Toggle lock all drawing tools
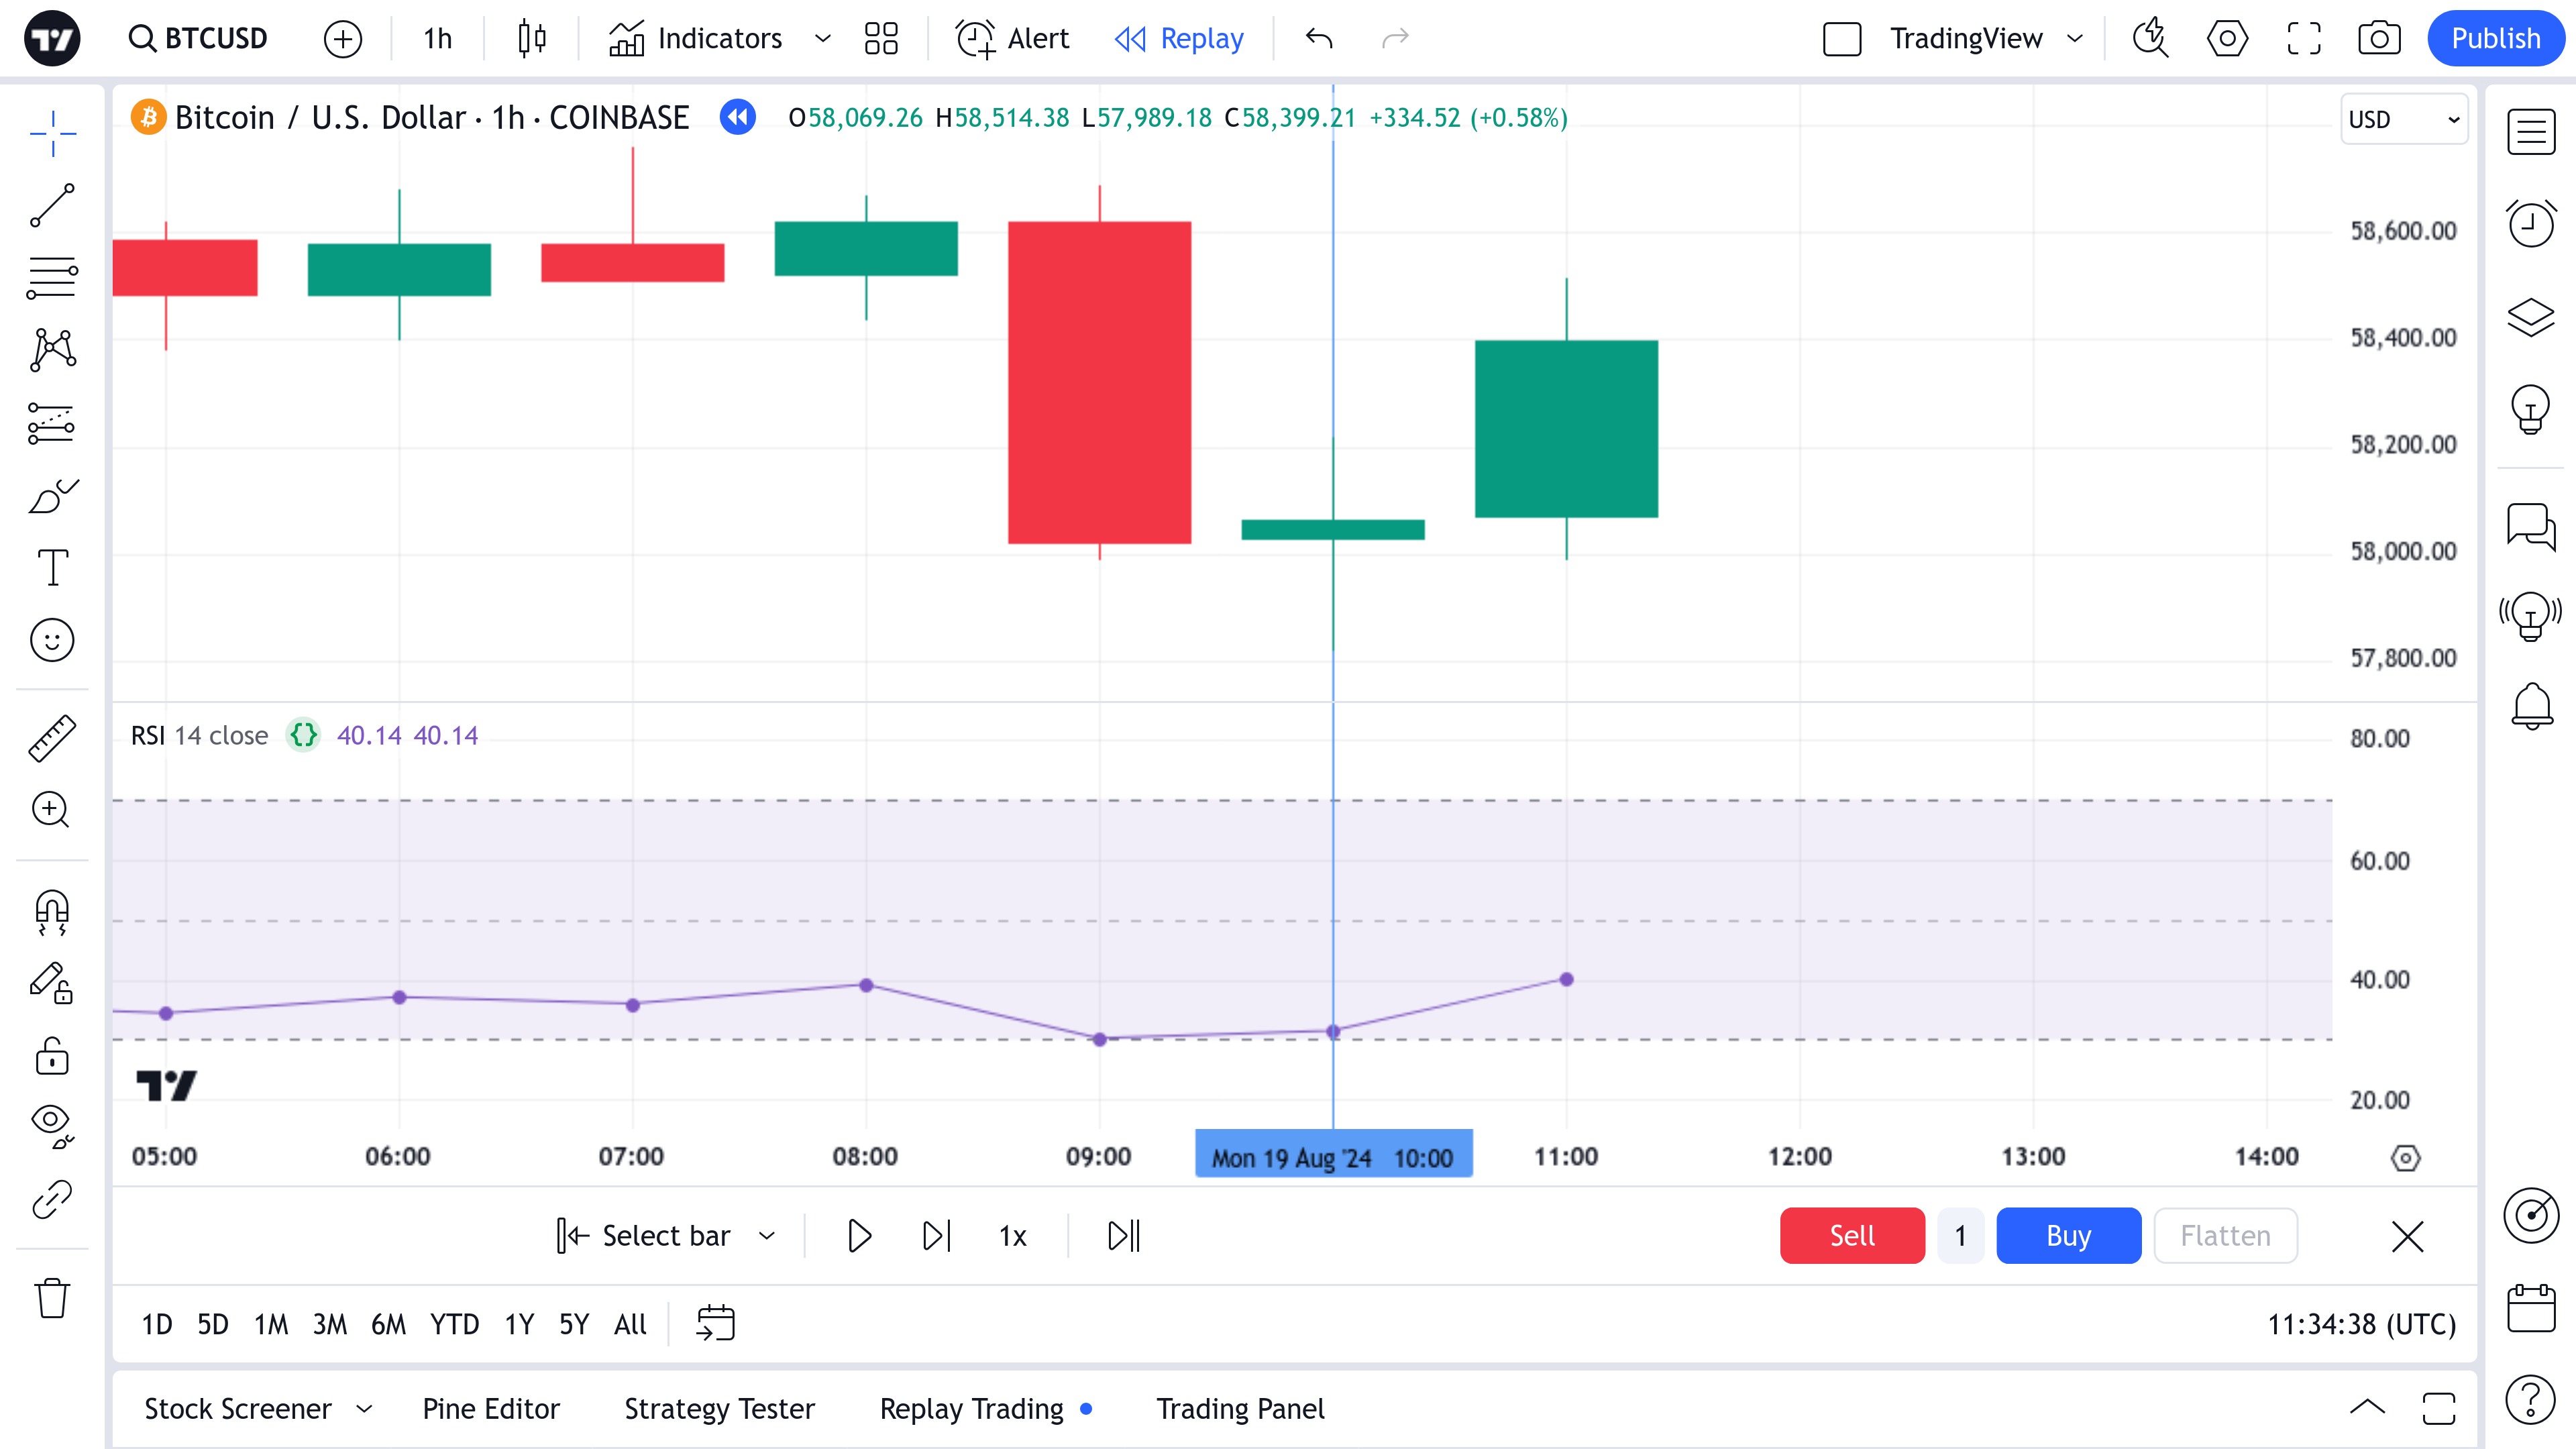Viewport: 2576px width, 1449px height. (x=52, y=1056)
